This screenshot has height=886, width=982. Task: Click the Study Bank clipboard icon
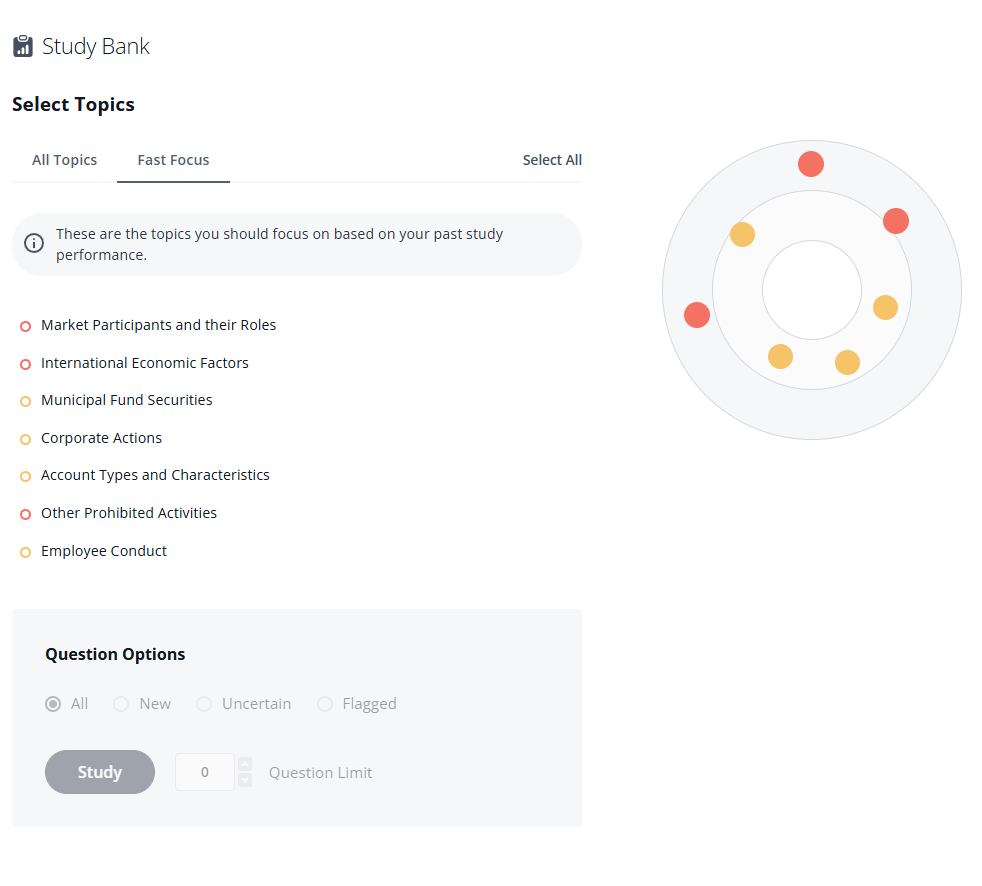click(x=23, y=47)
